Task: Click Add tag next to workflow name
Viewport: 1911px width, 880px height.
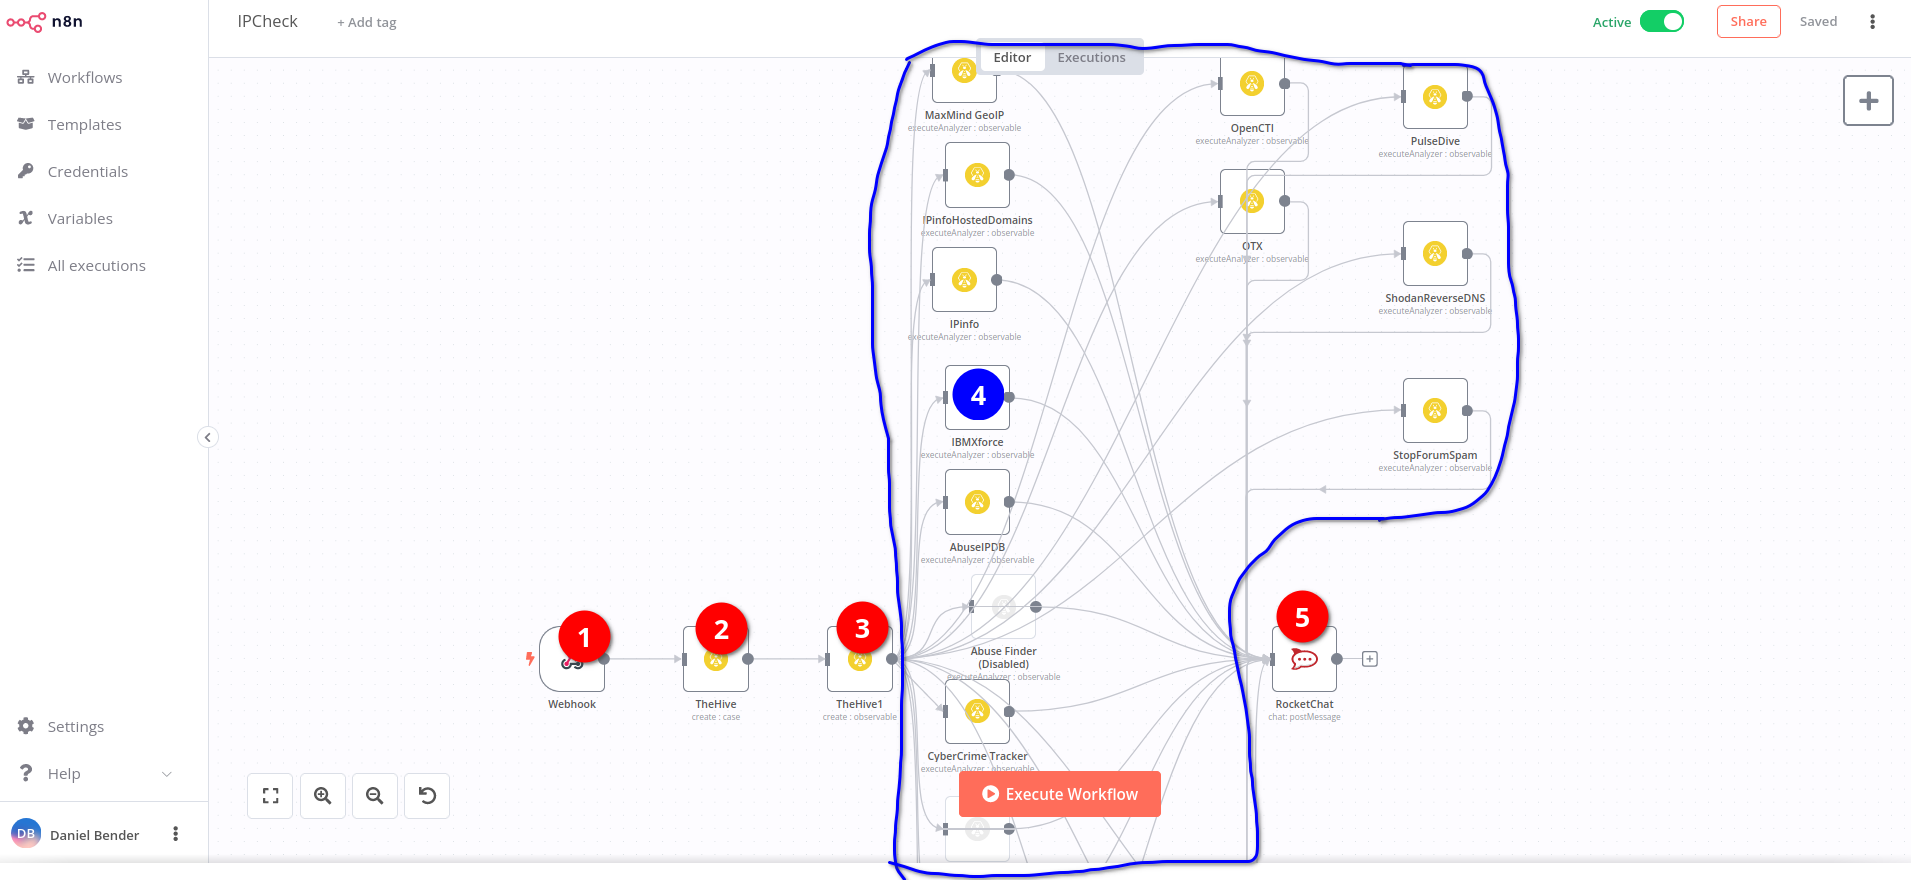Action: tap(367, 23)
